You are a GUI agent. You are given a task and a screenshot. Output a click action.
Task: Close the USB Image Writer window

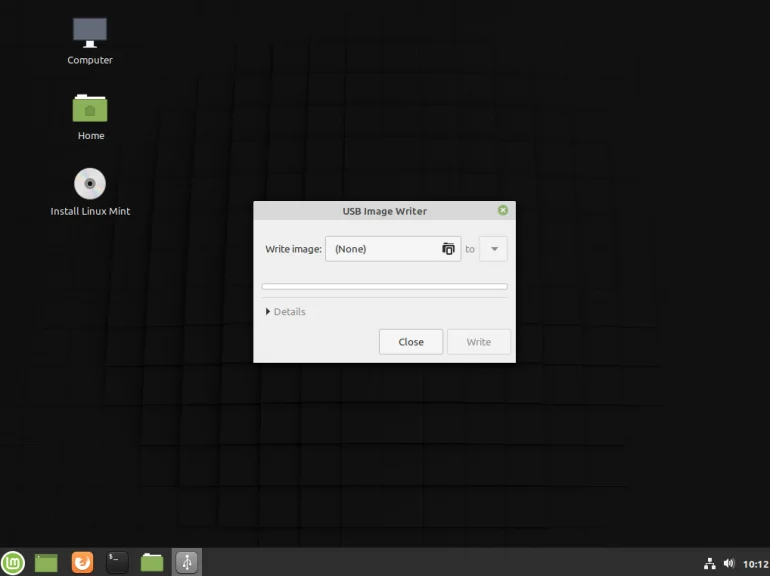[502, 210]
